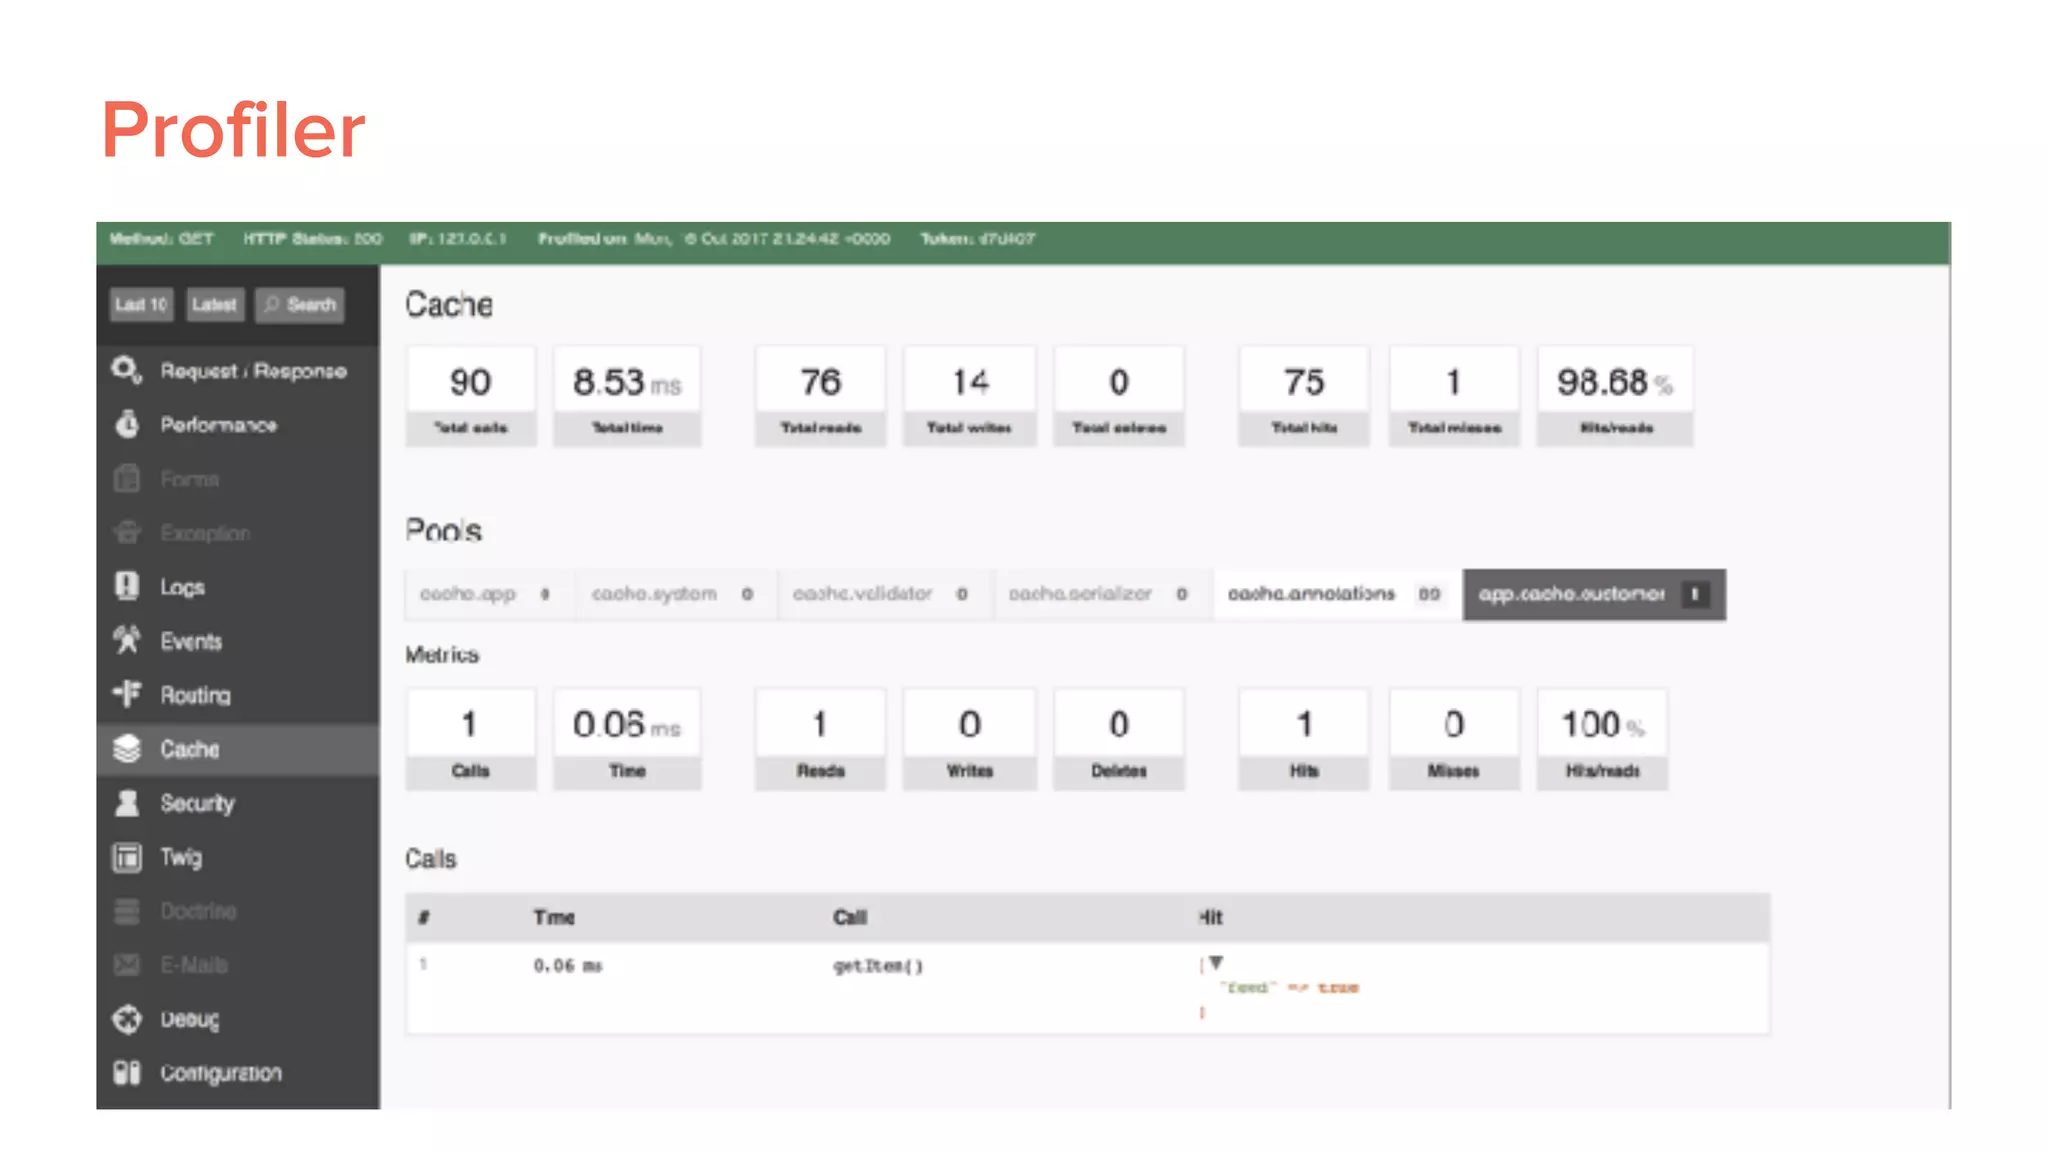Click the 8.53 ms Total time metric
Viewport: 2048px width, 1152px height.
pos(627,396)
